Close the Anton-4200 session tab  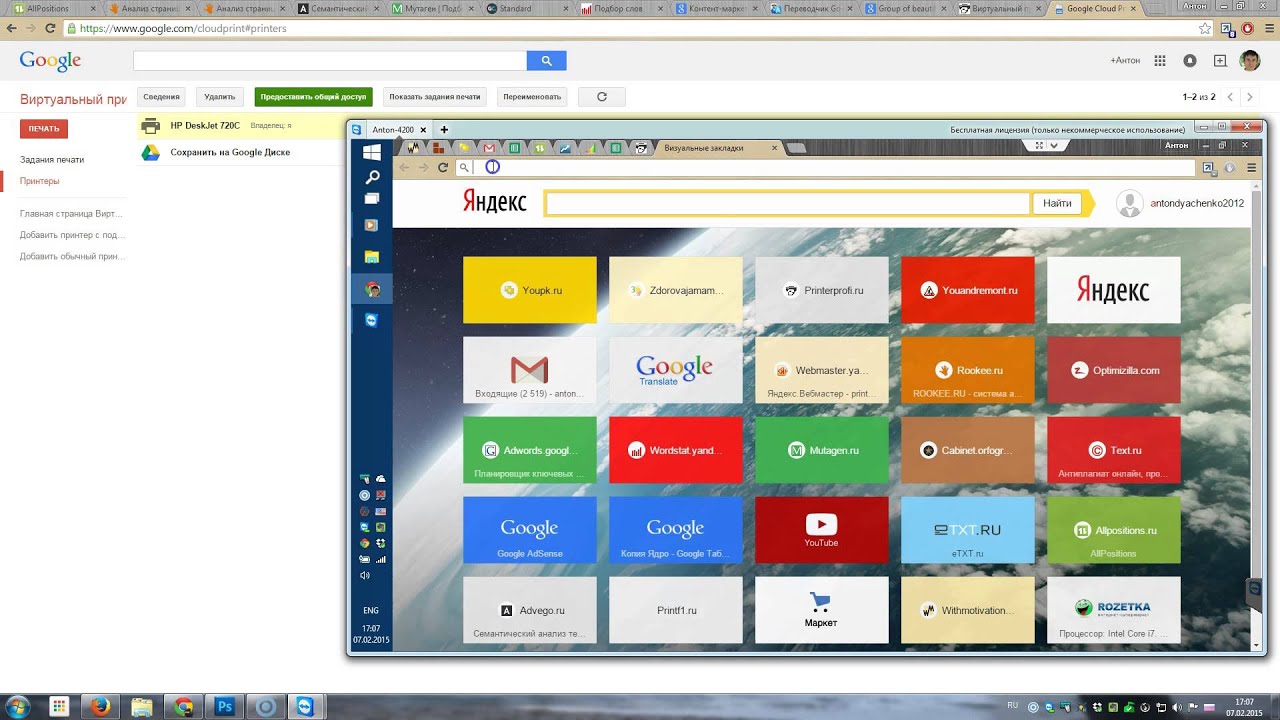[424, 130]
